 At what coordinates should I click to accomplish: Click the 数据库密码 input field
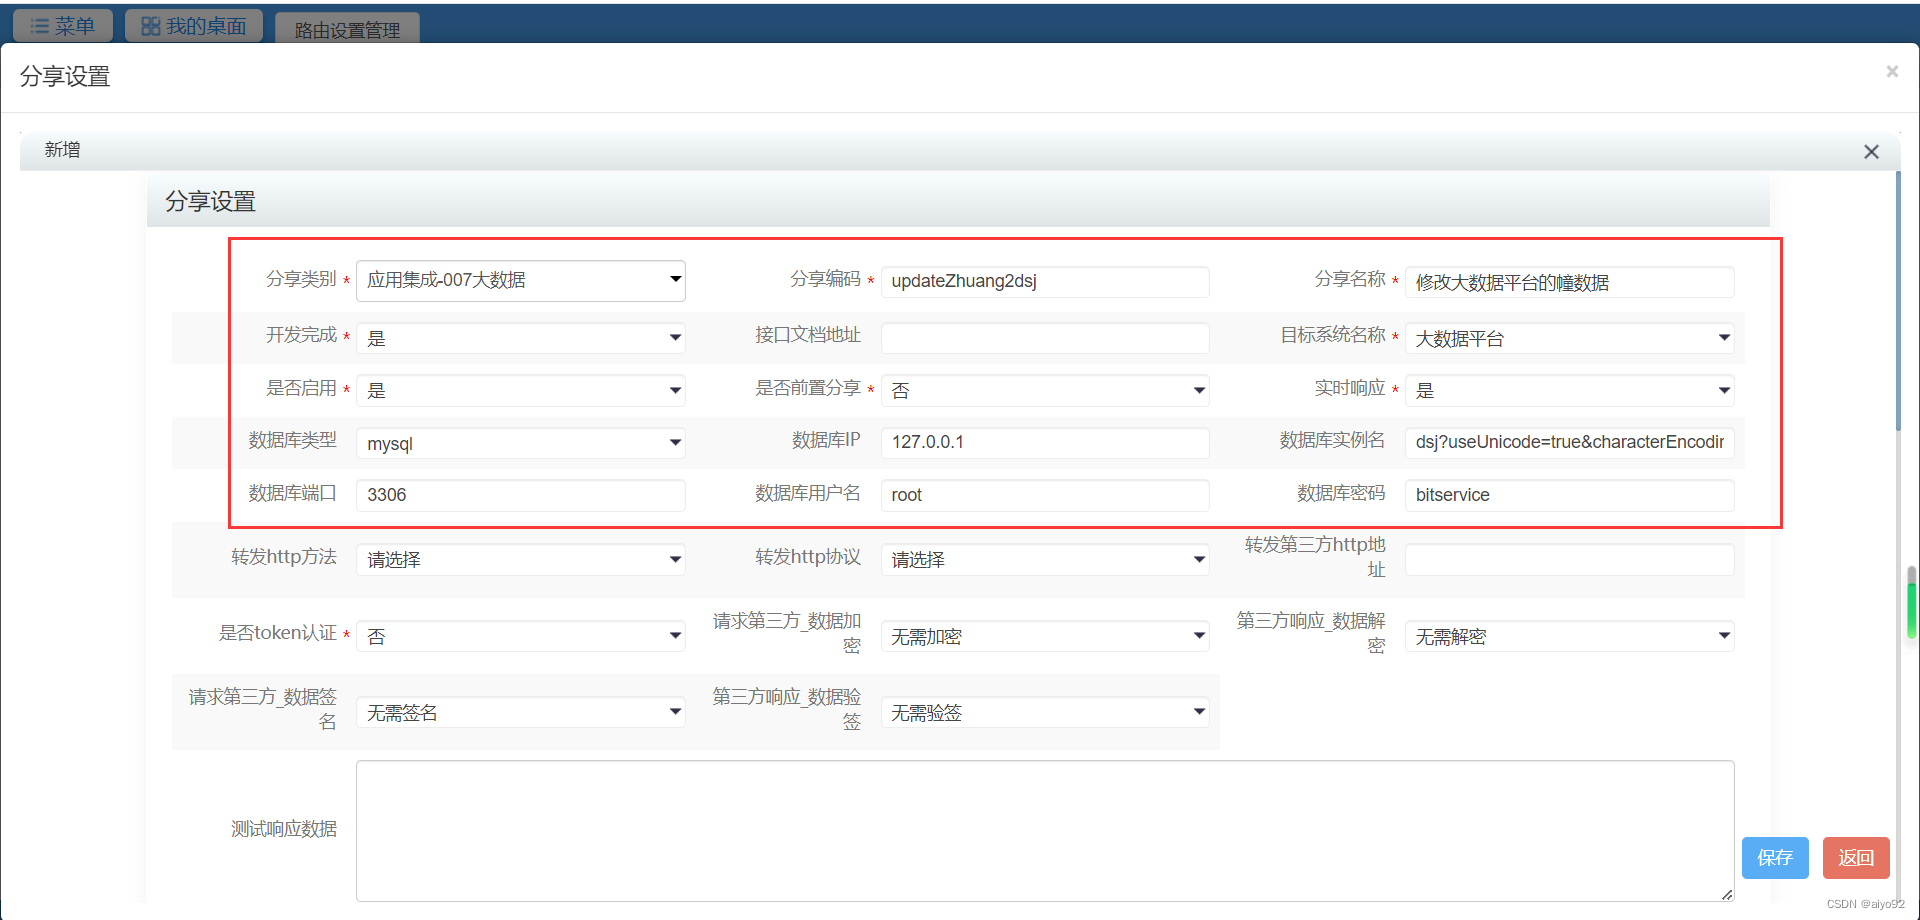click(x=1570, y=495)
